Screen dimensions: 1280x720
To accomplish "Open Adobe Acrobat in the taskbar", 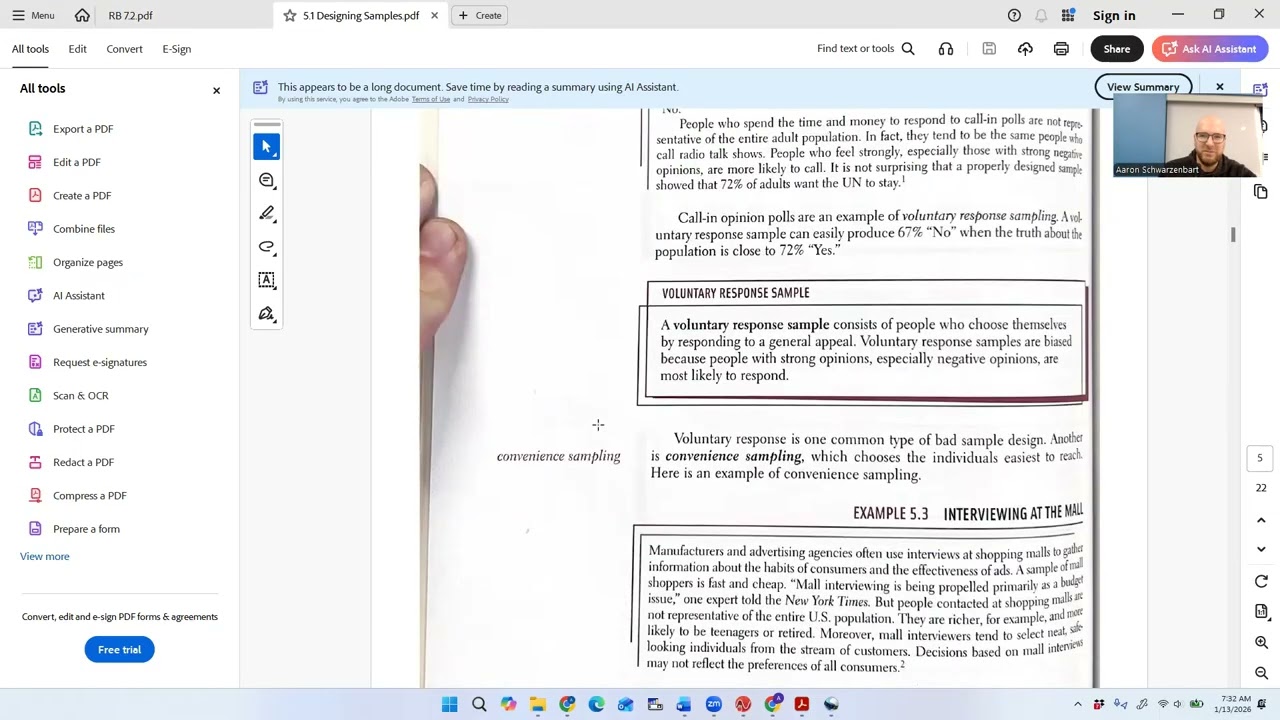I will click(801, 704).
